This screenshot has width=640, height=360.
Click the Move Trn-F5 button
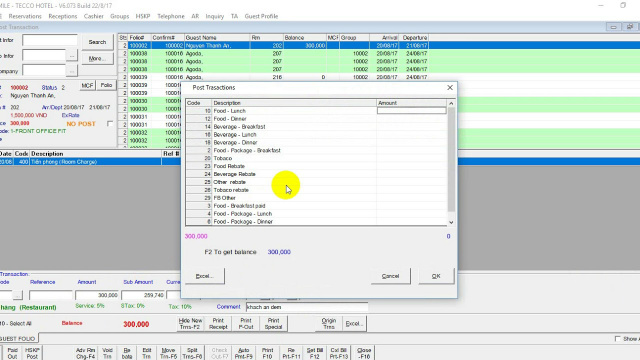[168, 353]
